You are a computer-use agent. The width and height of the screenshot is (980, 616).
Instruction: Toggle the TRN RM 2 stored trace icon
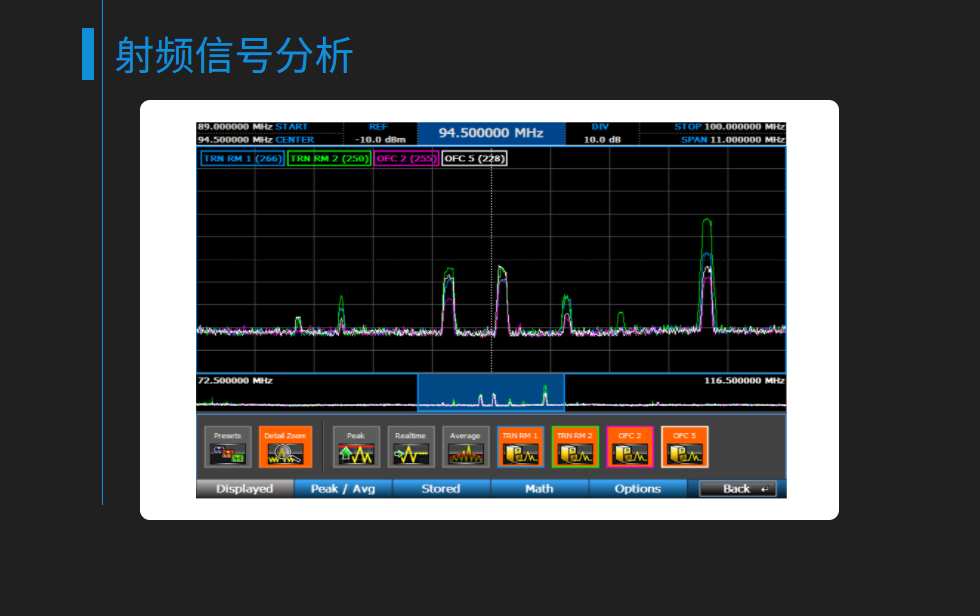575,448
